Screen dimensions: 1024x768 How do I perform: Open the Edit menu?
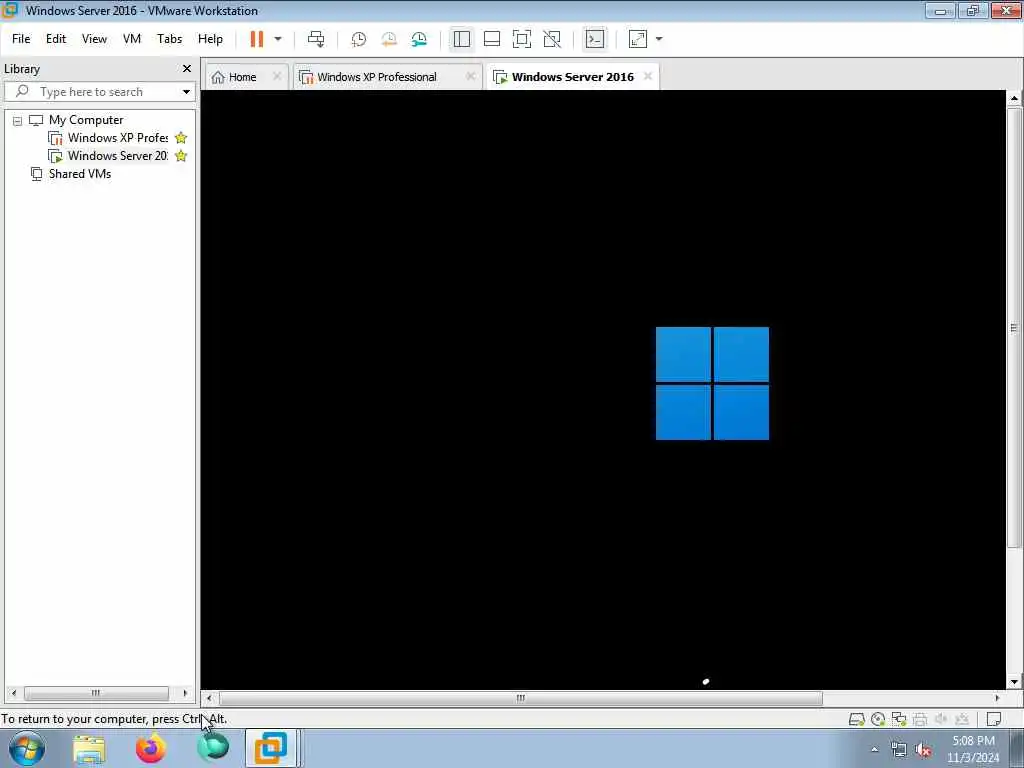(x=56, y=39)
